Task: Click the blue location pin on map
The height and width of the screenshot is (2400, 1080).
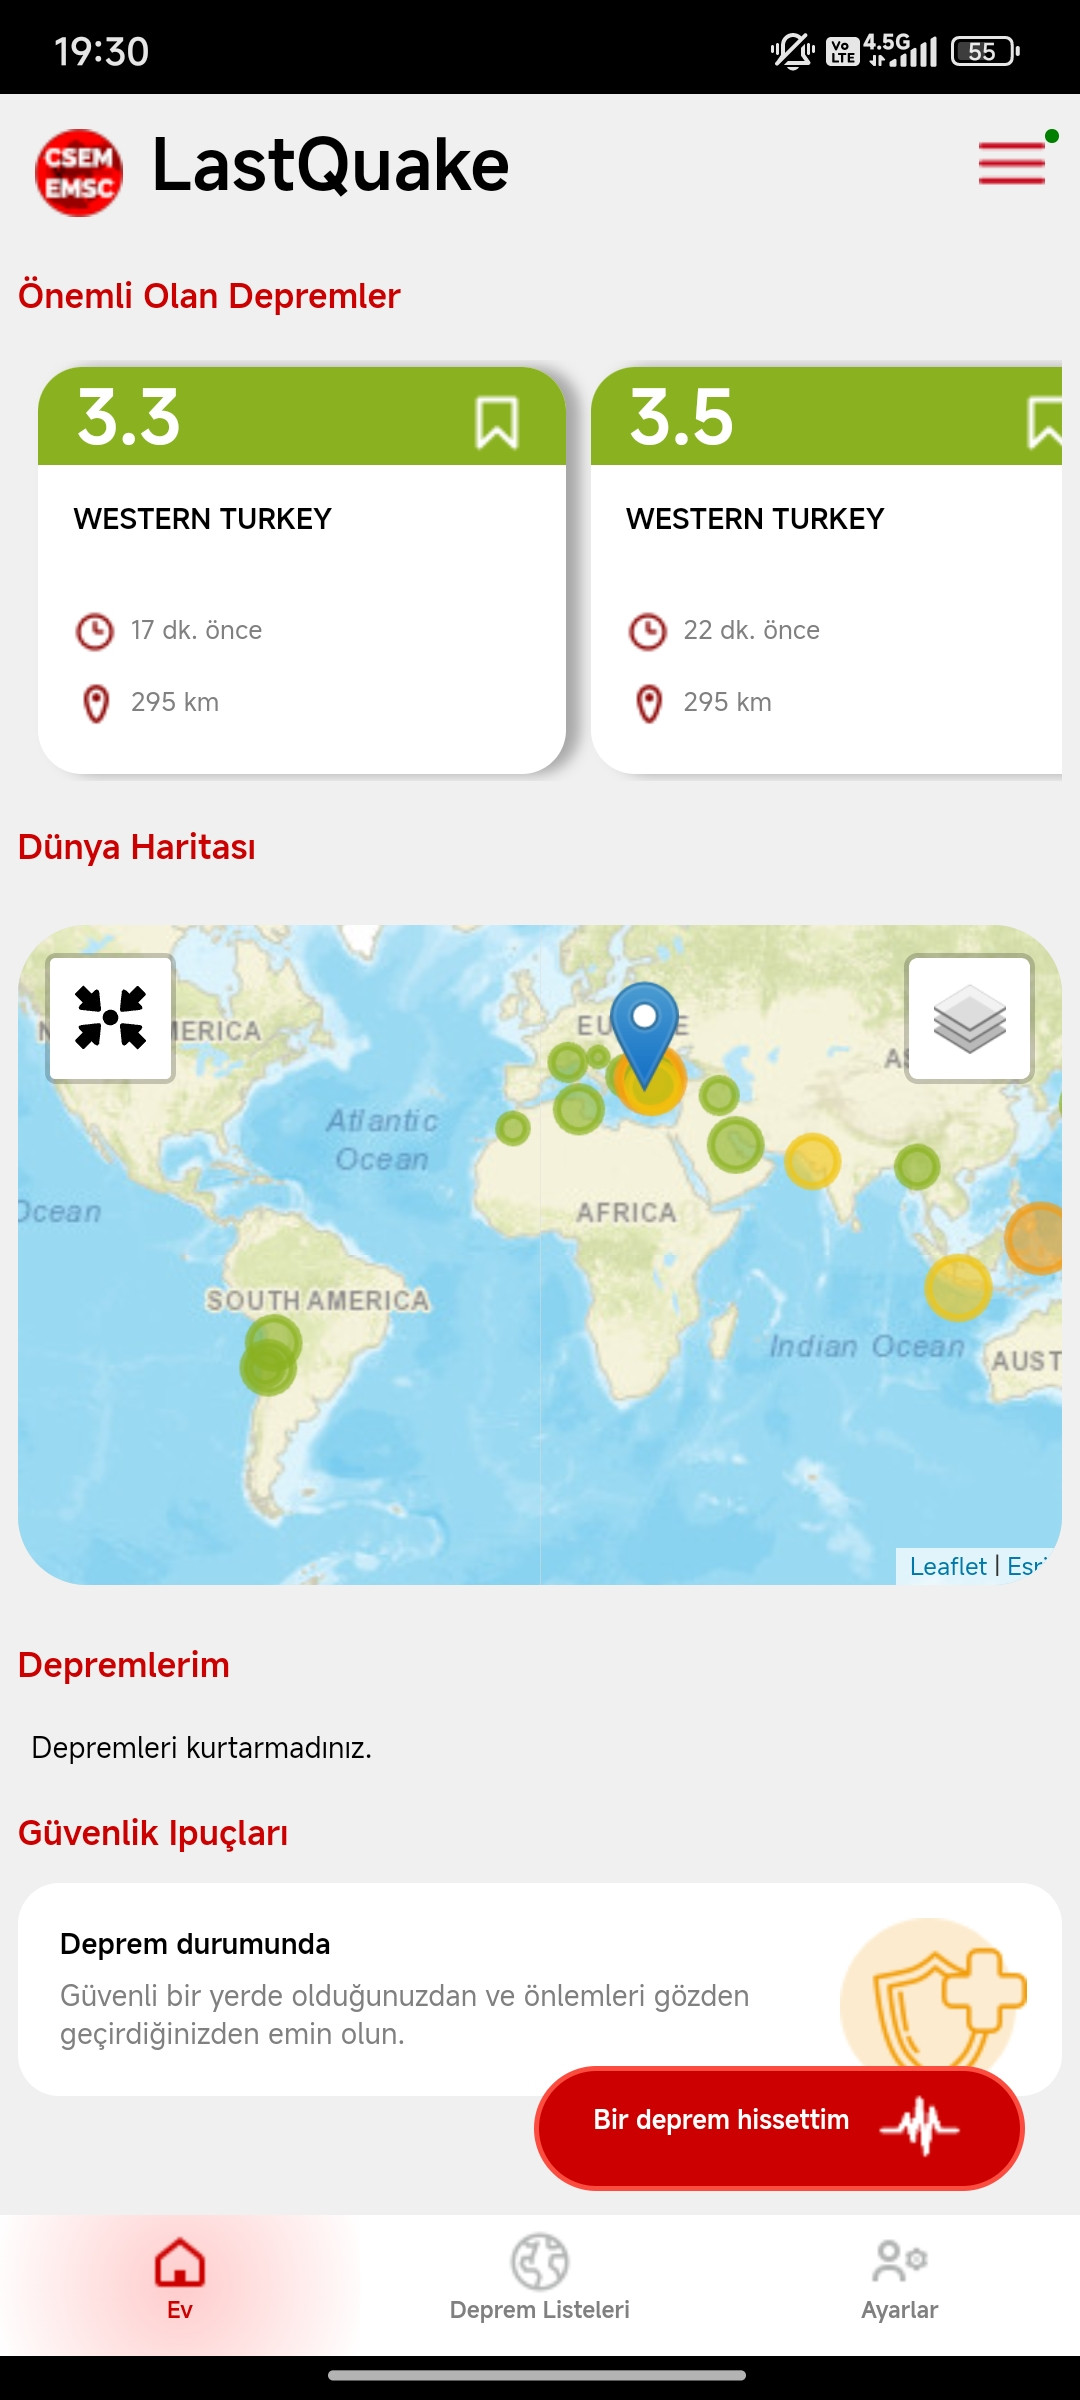Action: click(645, 1030)
